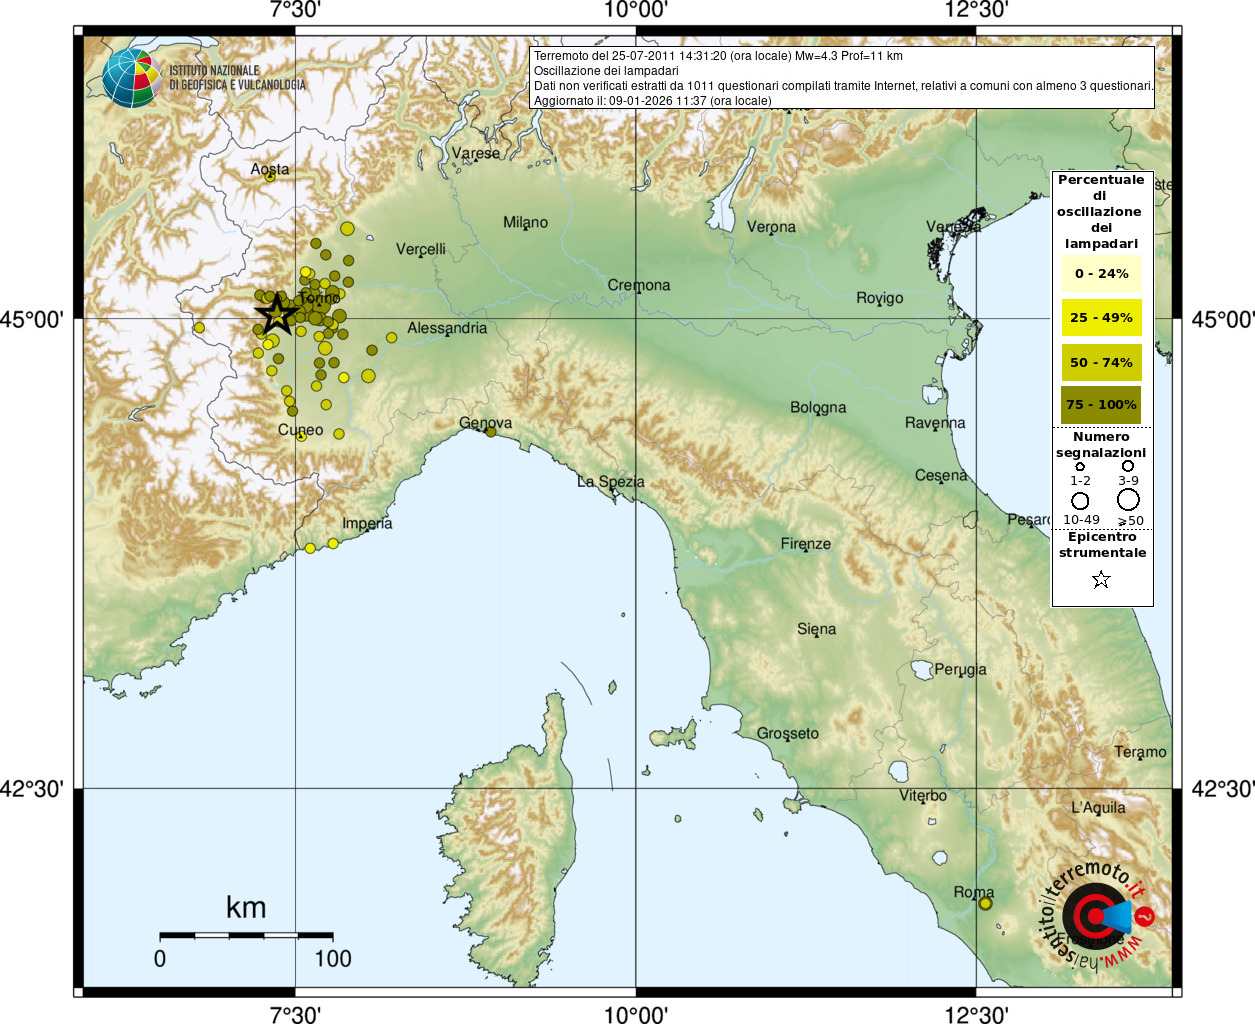This screenshot has height=1024, width=1255.
Task: Click the L'Aquila city label
Action: [1098, 807]
